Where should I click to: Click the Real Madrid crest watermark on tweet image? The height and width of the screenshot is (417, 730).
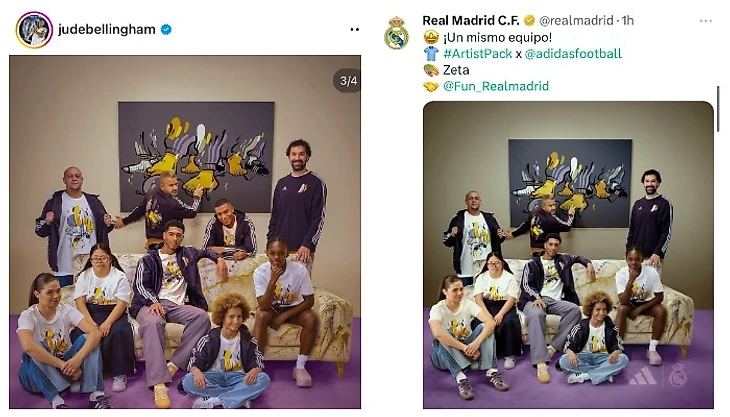coord(678,375)
